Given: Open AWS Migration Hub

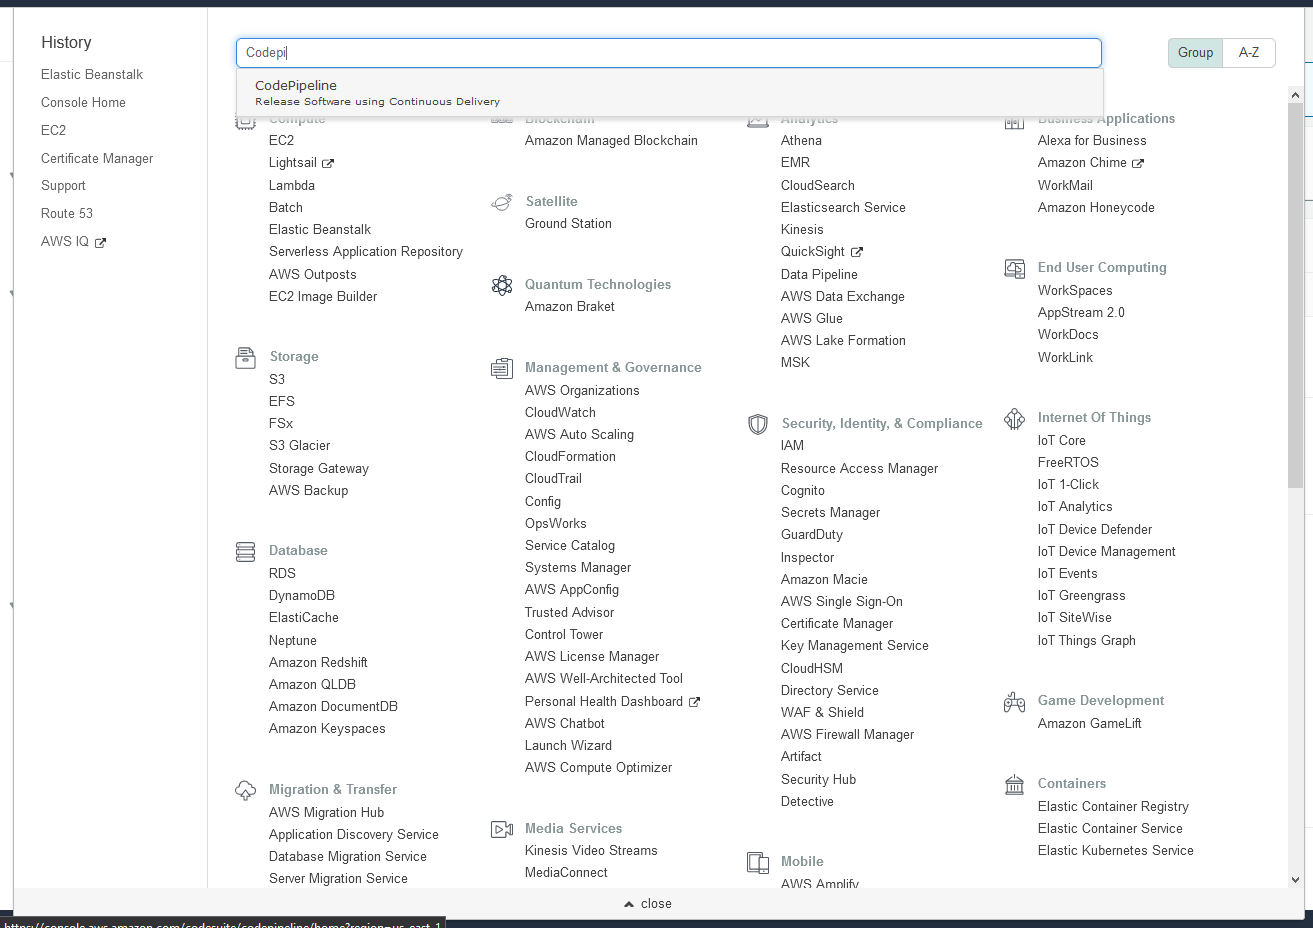Looking at the screenshot, I should click(326, 813).
